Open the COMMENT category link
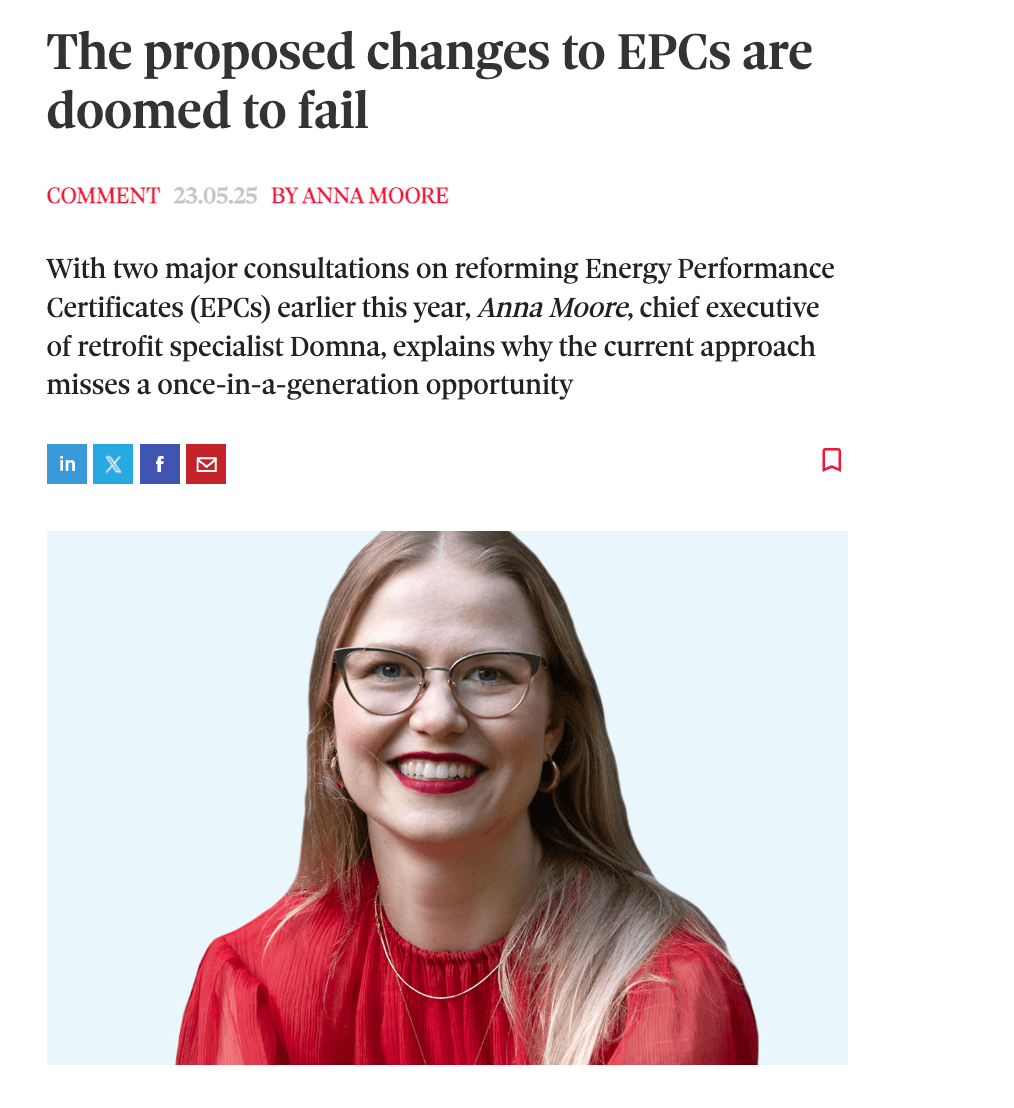Viewport: 1014px width, 1108px height. (x=103, y=196)
